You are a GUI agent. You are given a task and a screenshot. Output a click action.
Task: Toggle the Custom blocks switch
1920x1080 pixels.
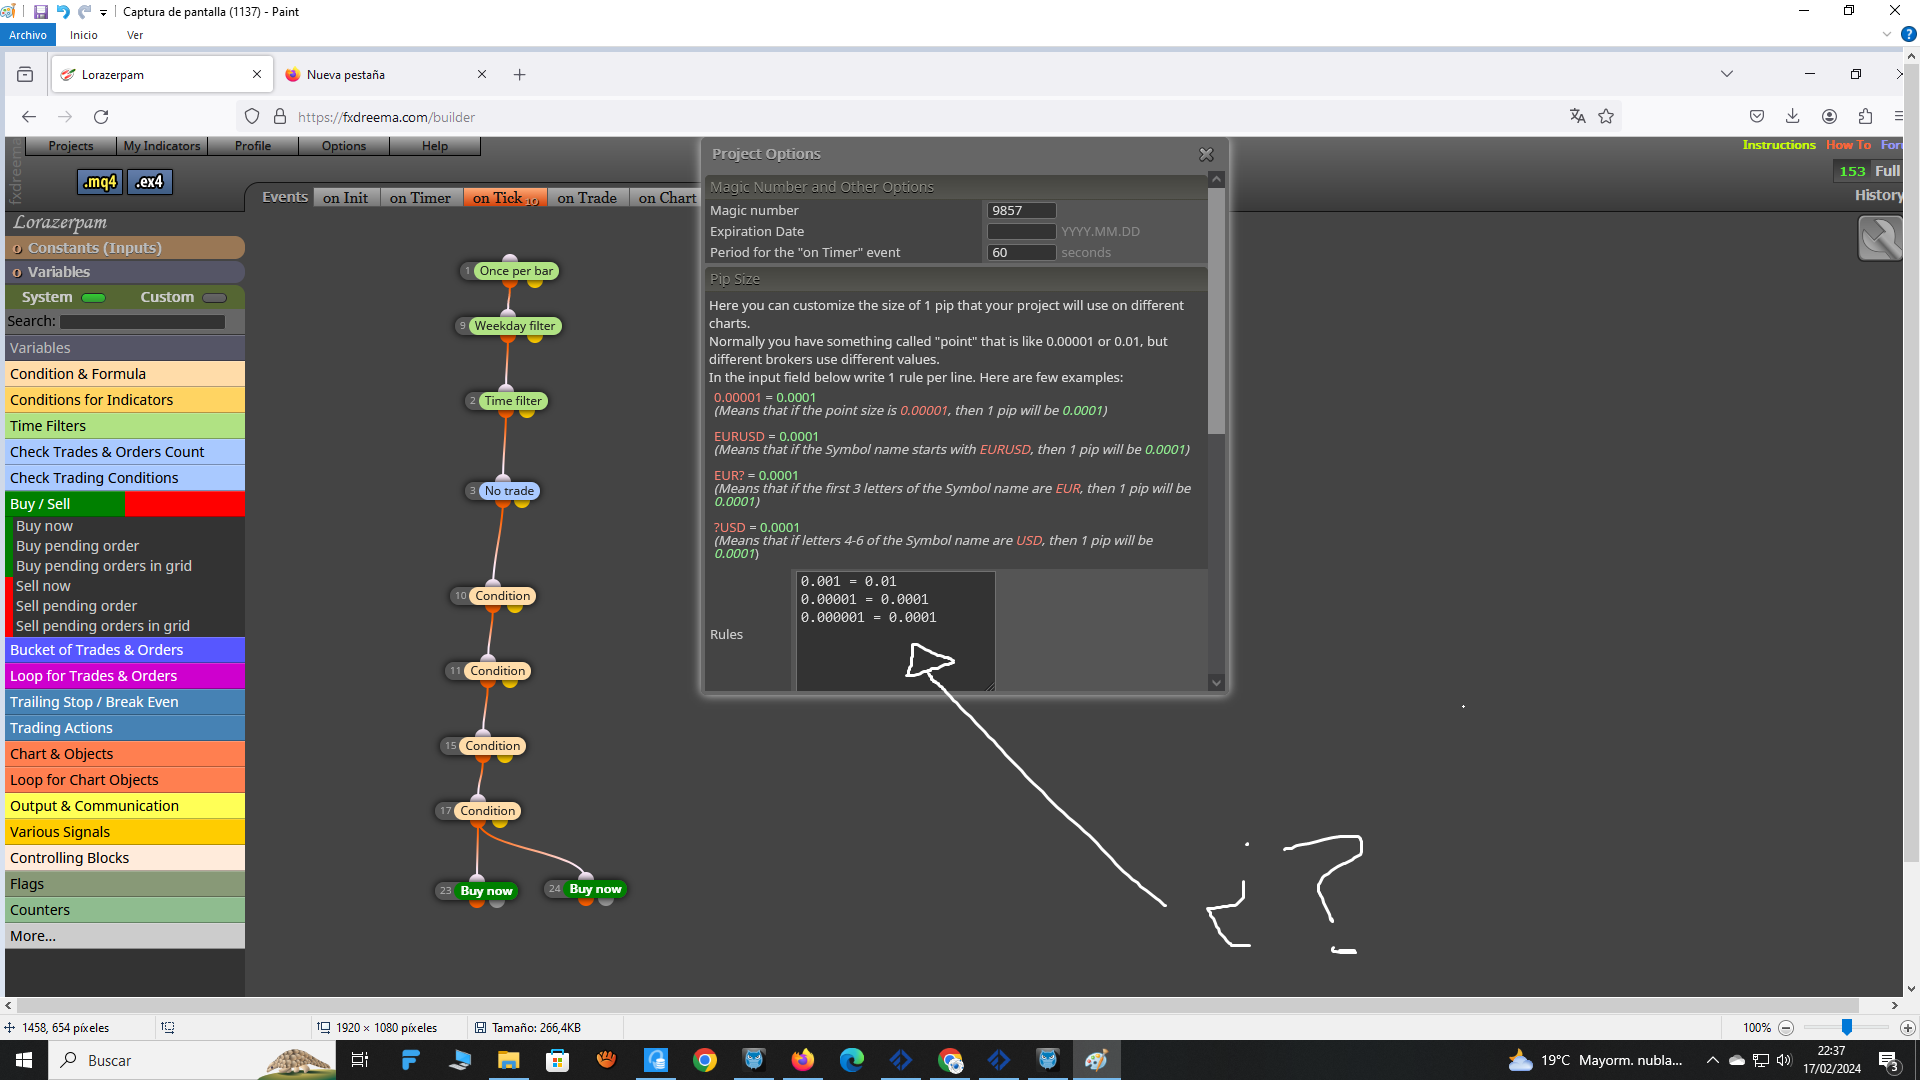click(x=214, y=297)
